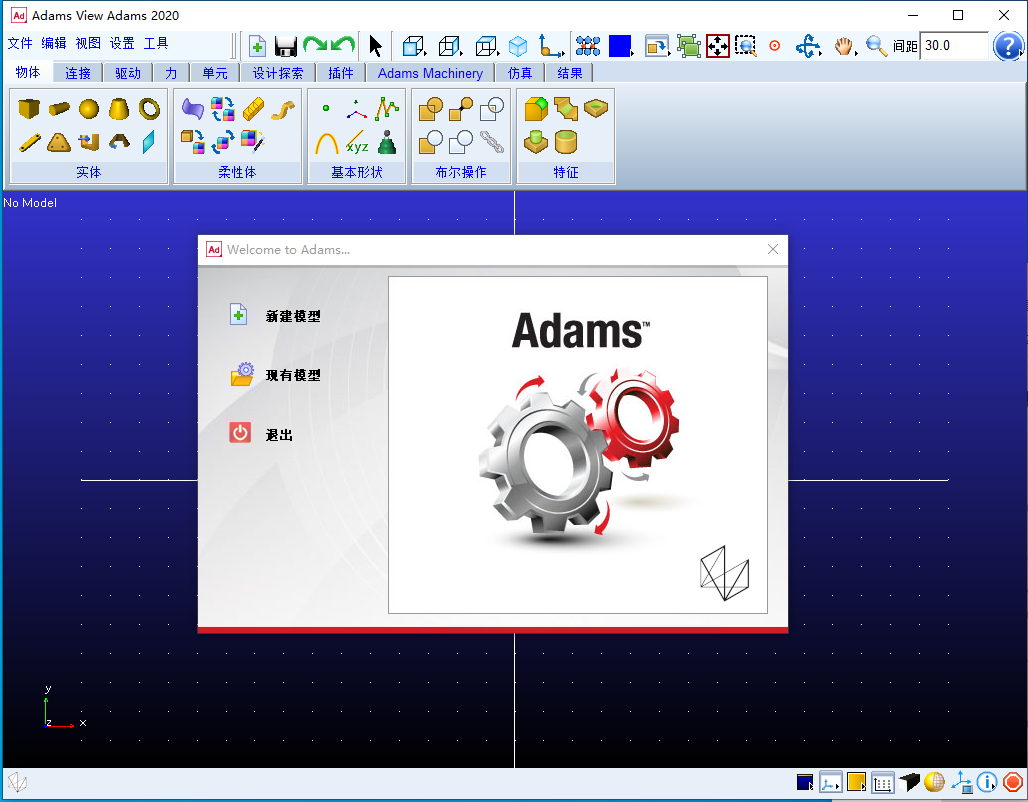
Task: Choose the Select arrow cursor tool
Action: pos(375,46)
